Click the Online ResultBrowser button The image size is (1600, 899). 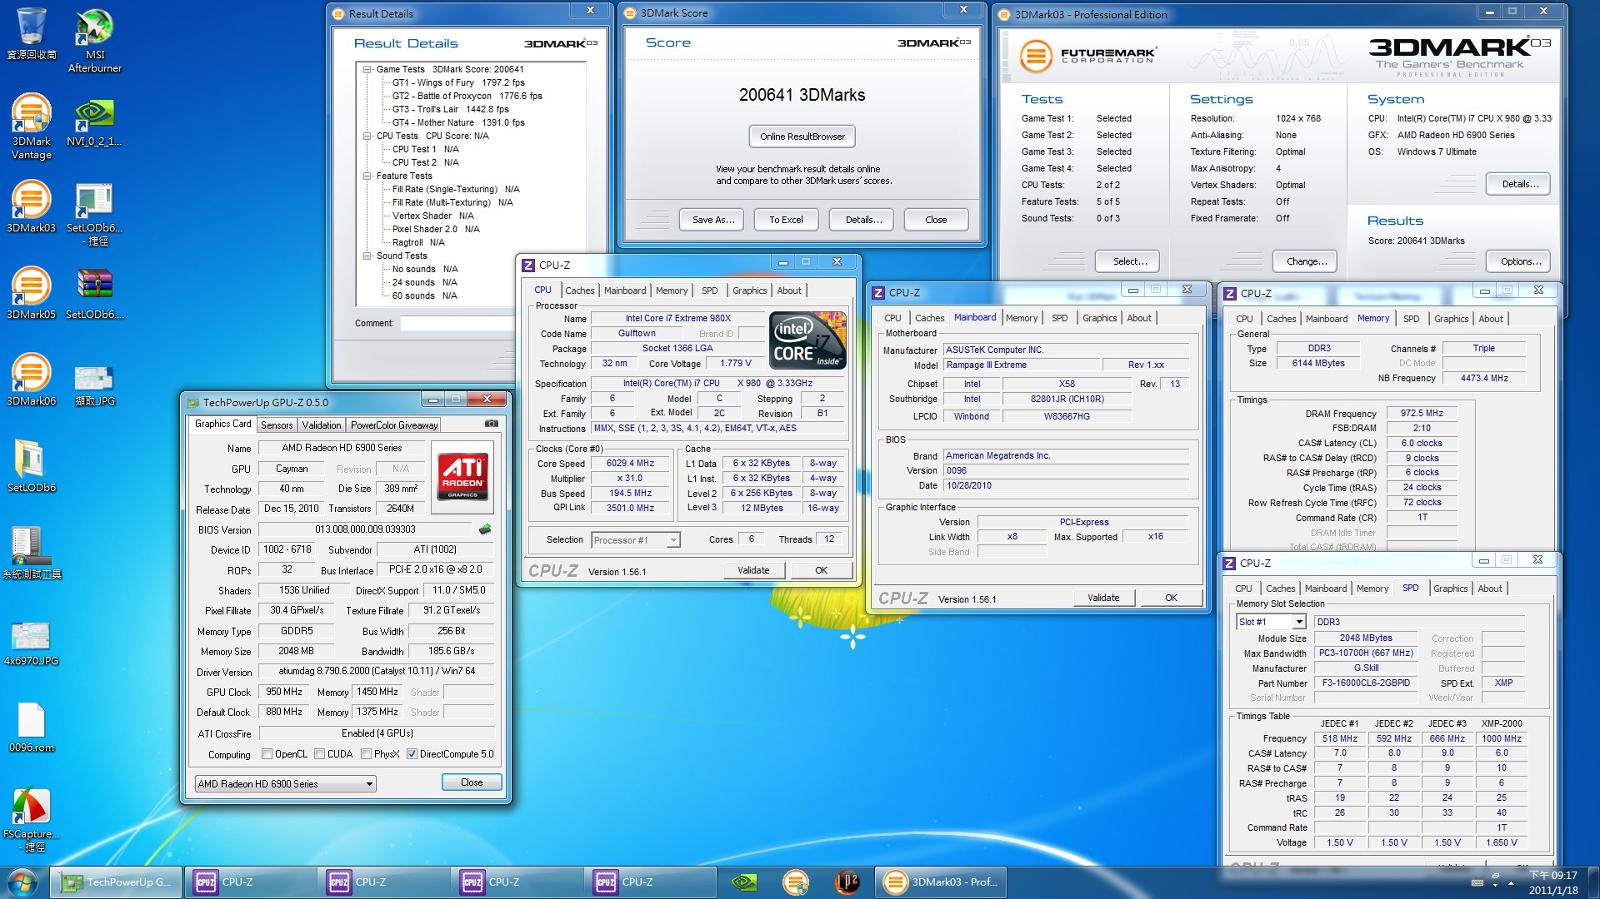click(802, 136)
